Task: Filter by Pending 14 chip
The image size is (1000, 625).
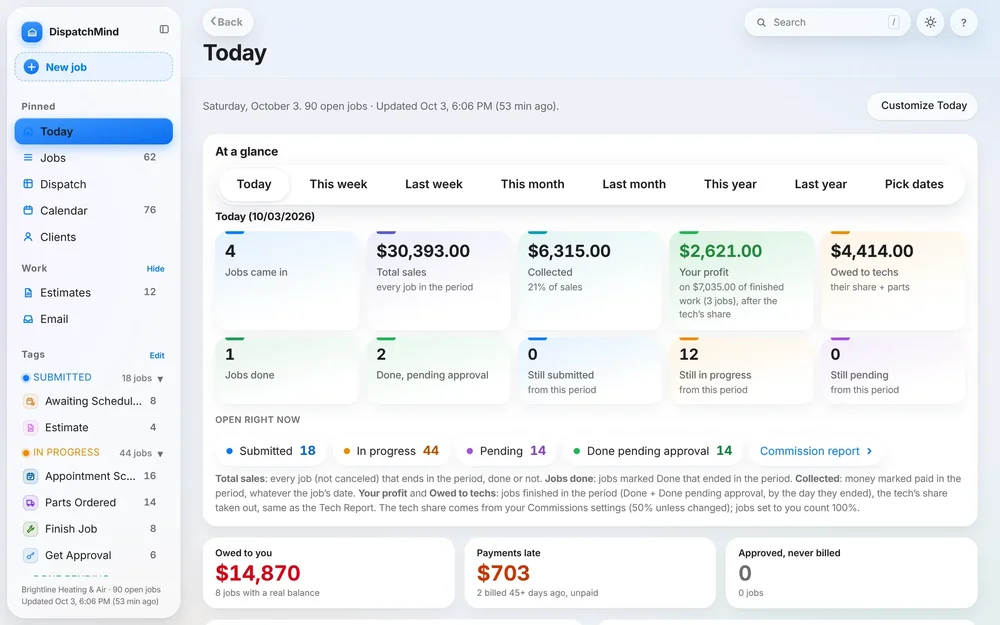Action: coord(506,451)
